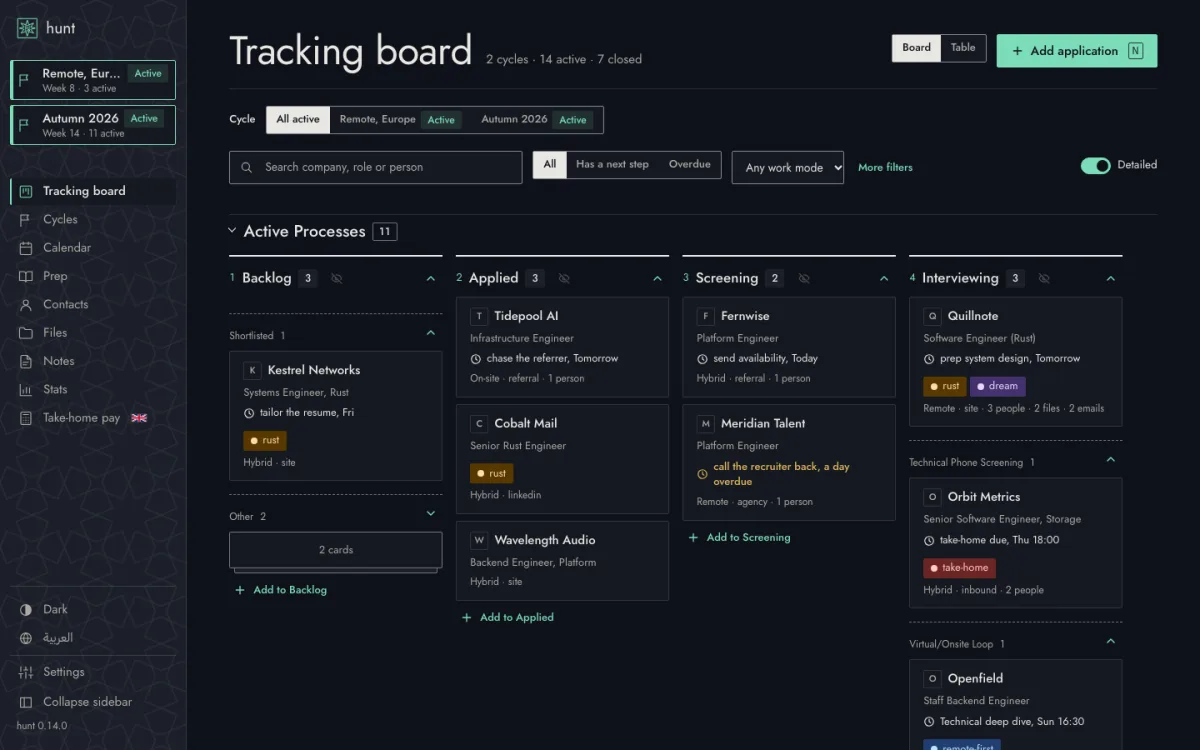Select the All next-step filter
This screenshot has width=1200, height=750.
pyautogui.click(x=550, y=165)
